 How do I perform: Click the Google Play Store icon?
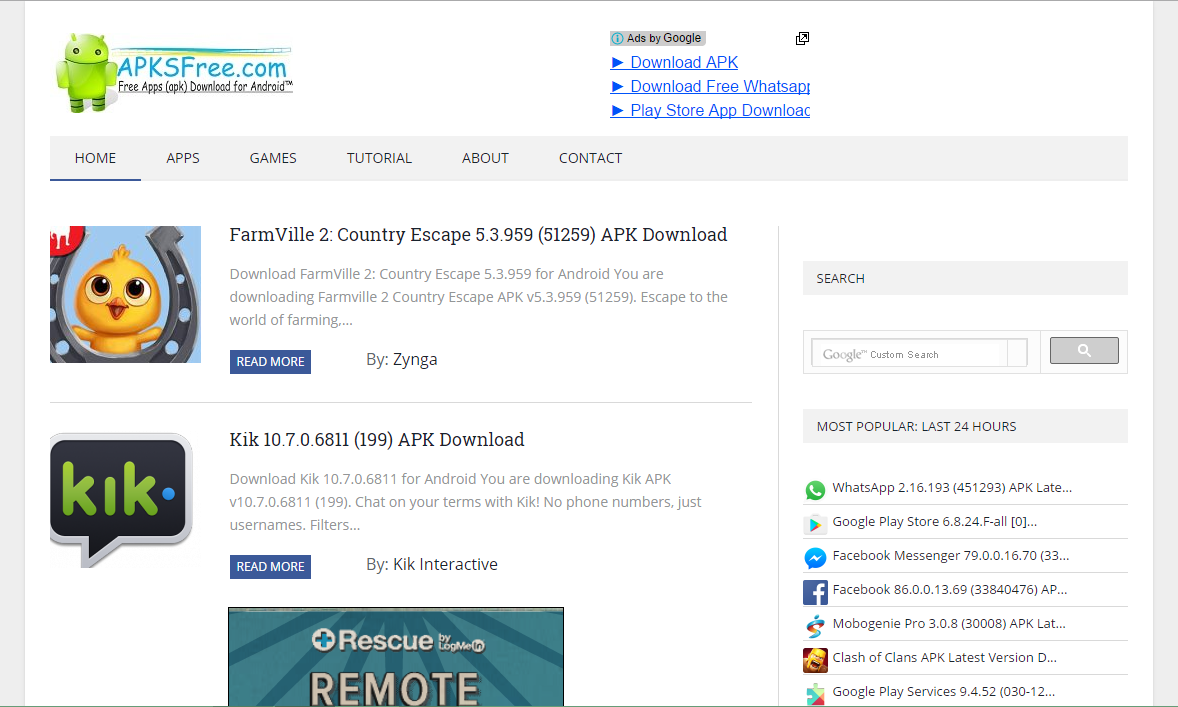(815, 524)
